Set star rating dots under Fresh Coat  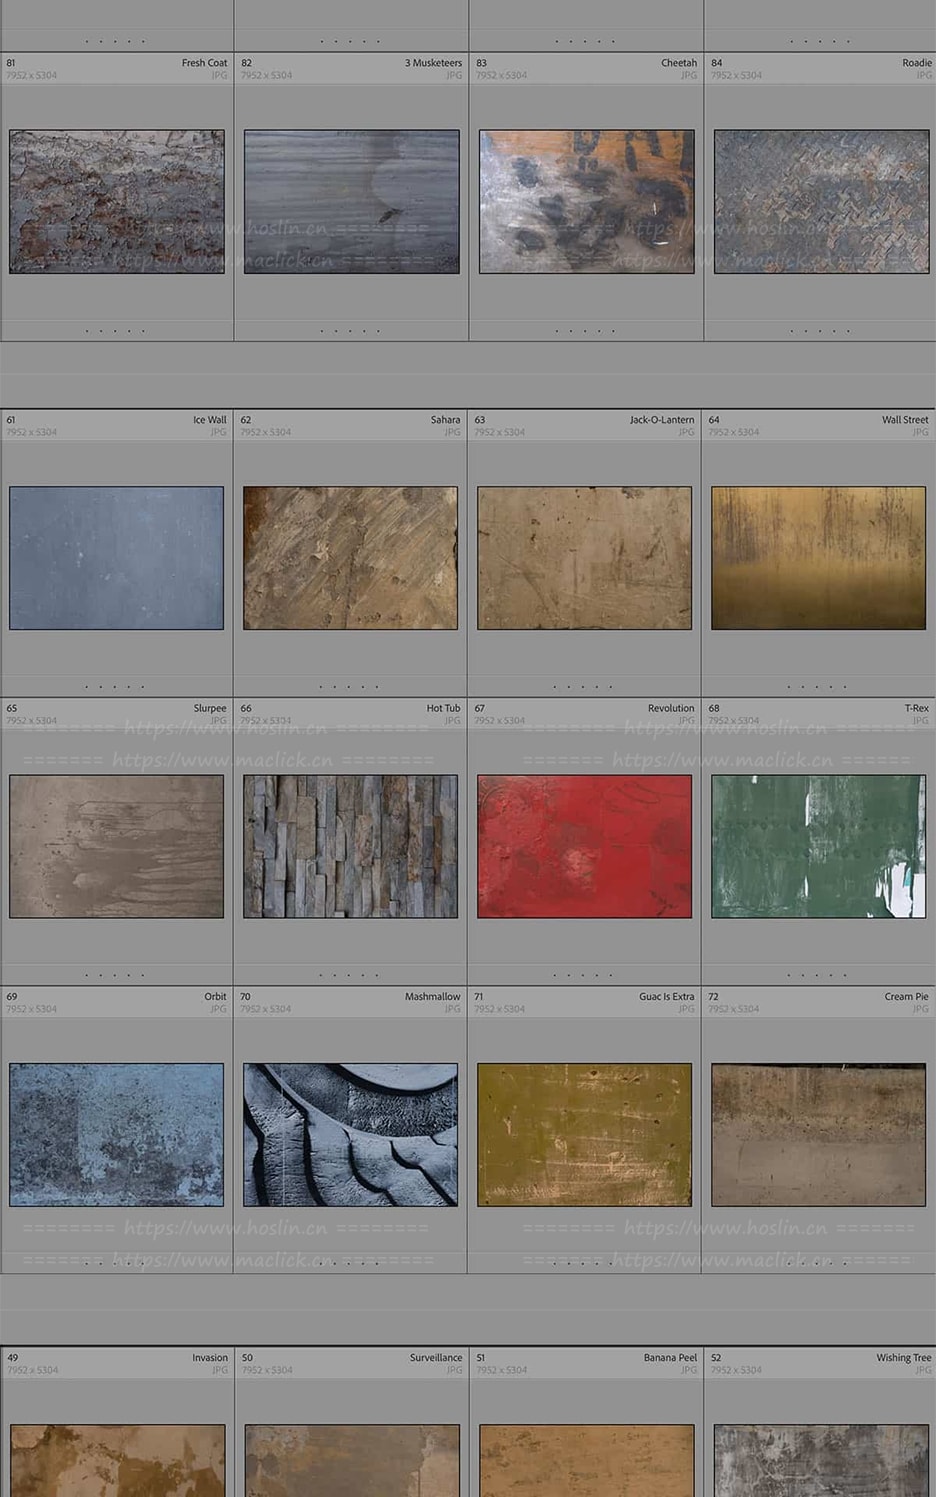[x=115, y=331]
